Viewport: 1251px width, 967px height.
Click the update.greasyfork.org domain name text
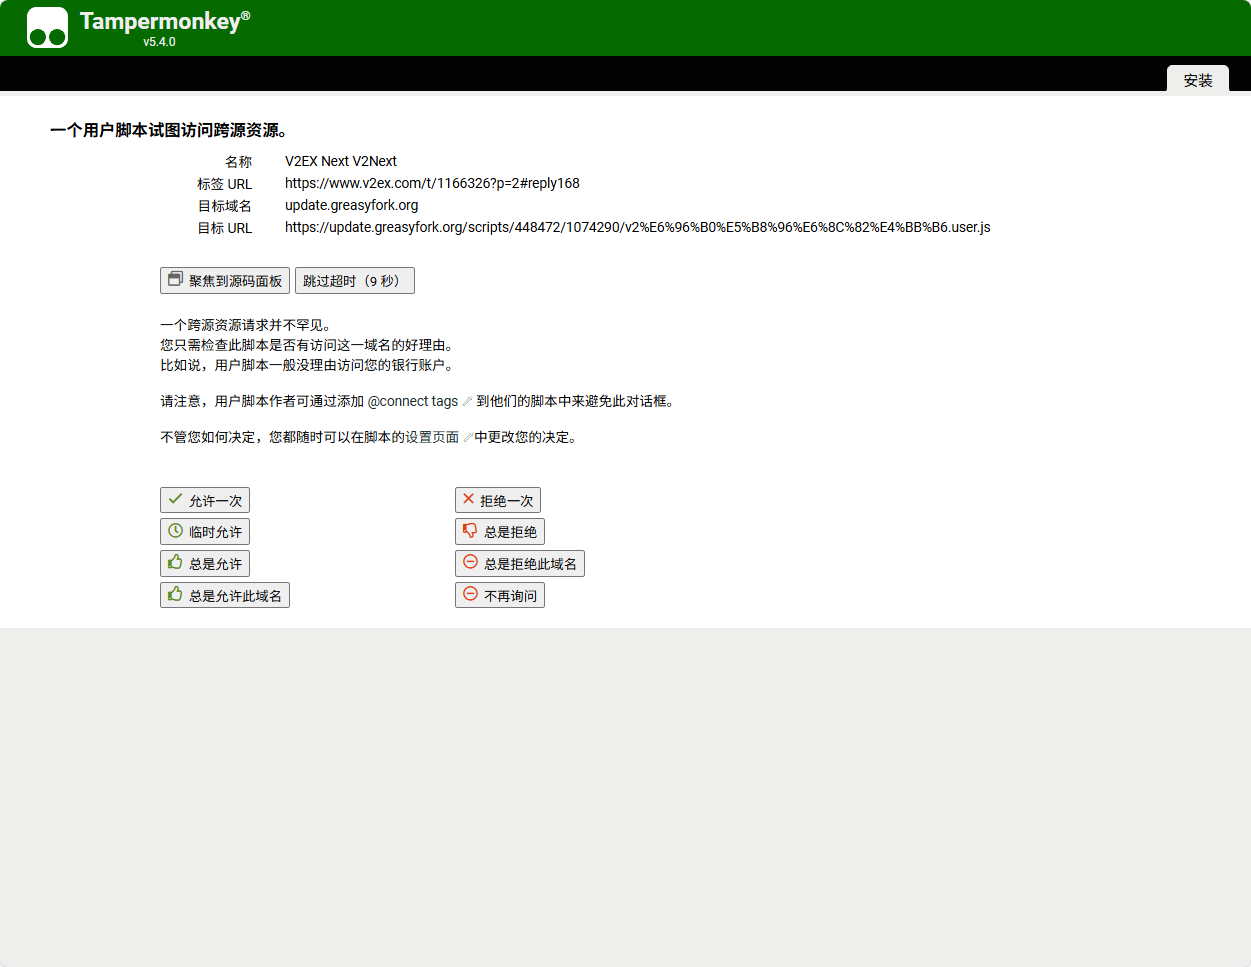coord(351,205)
